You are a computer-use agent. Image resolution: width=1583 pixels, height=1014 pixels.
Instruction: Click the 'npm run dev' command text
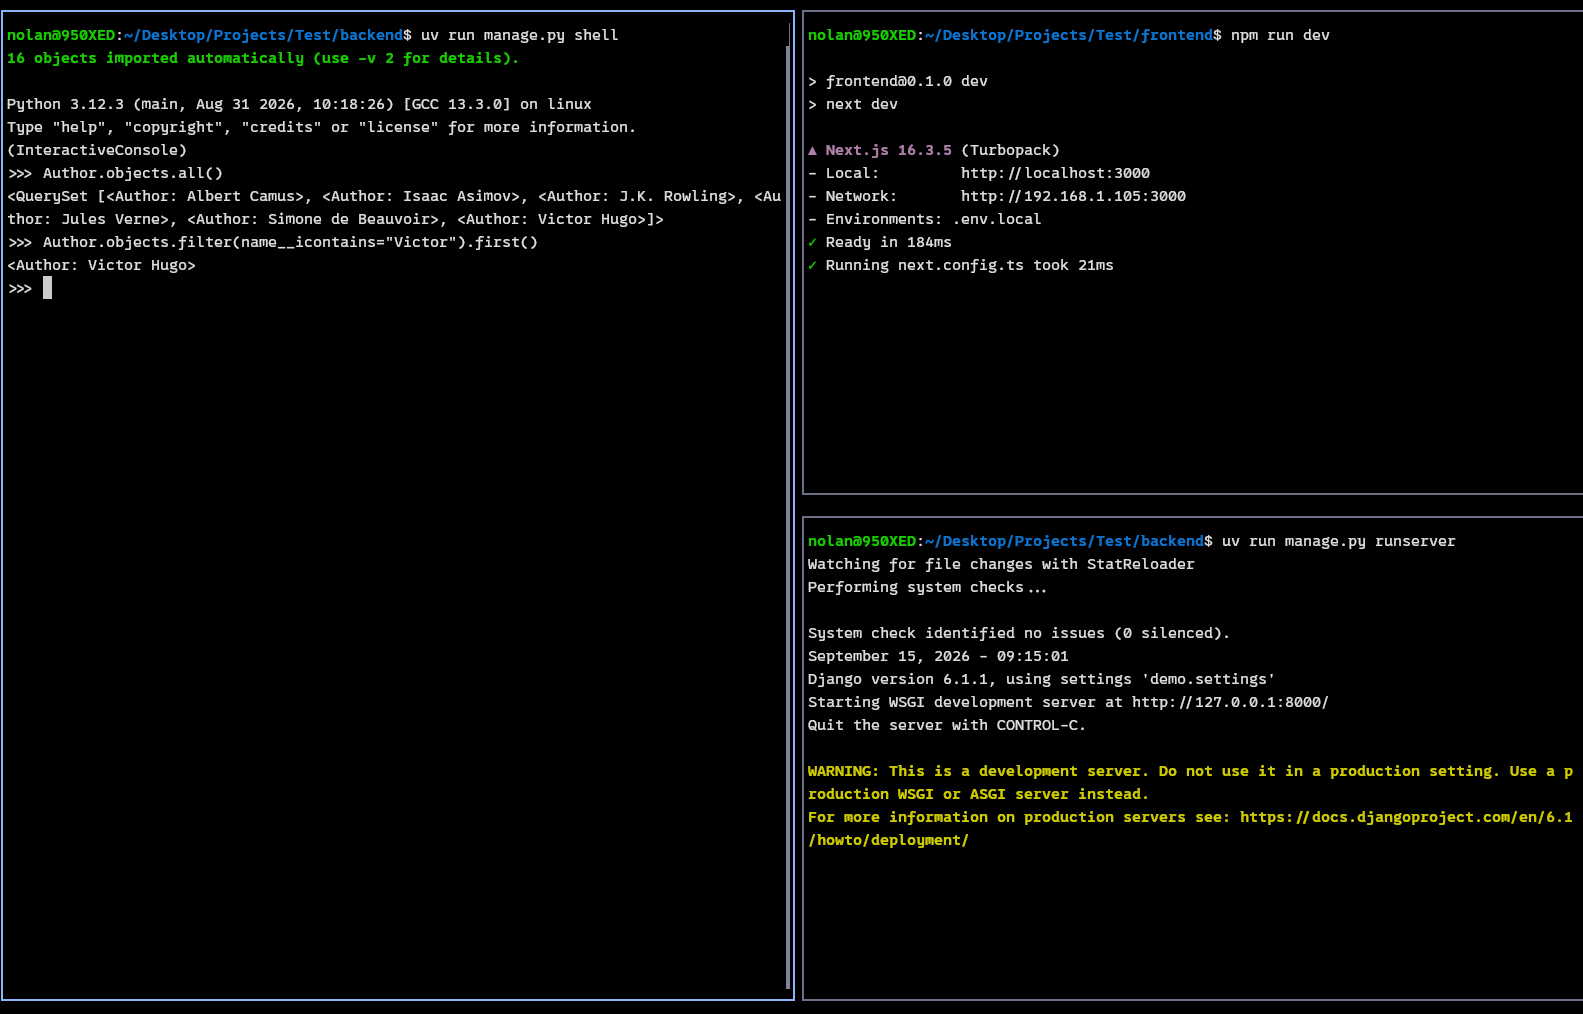point(1280,35)
